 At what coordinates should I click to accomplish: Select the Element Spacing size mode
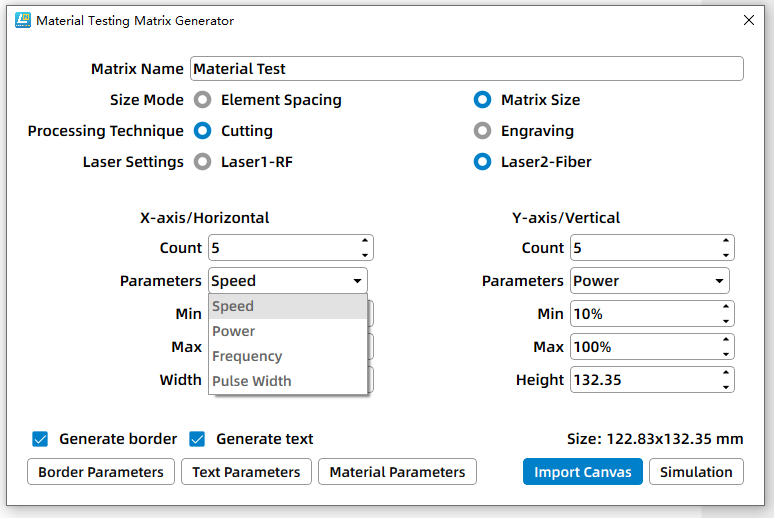203,100
